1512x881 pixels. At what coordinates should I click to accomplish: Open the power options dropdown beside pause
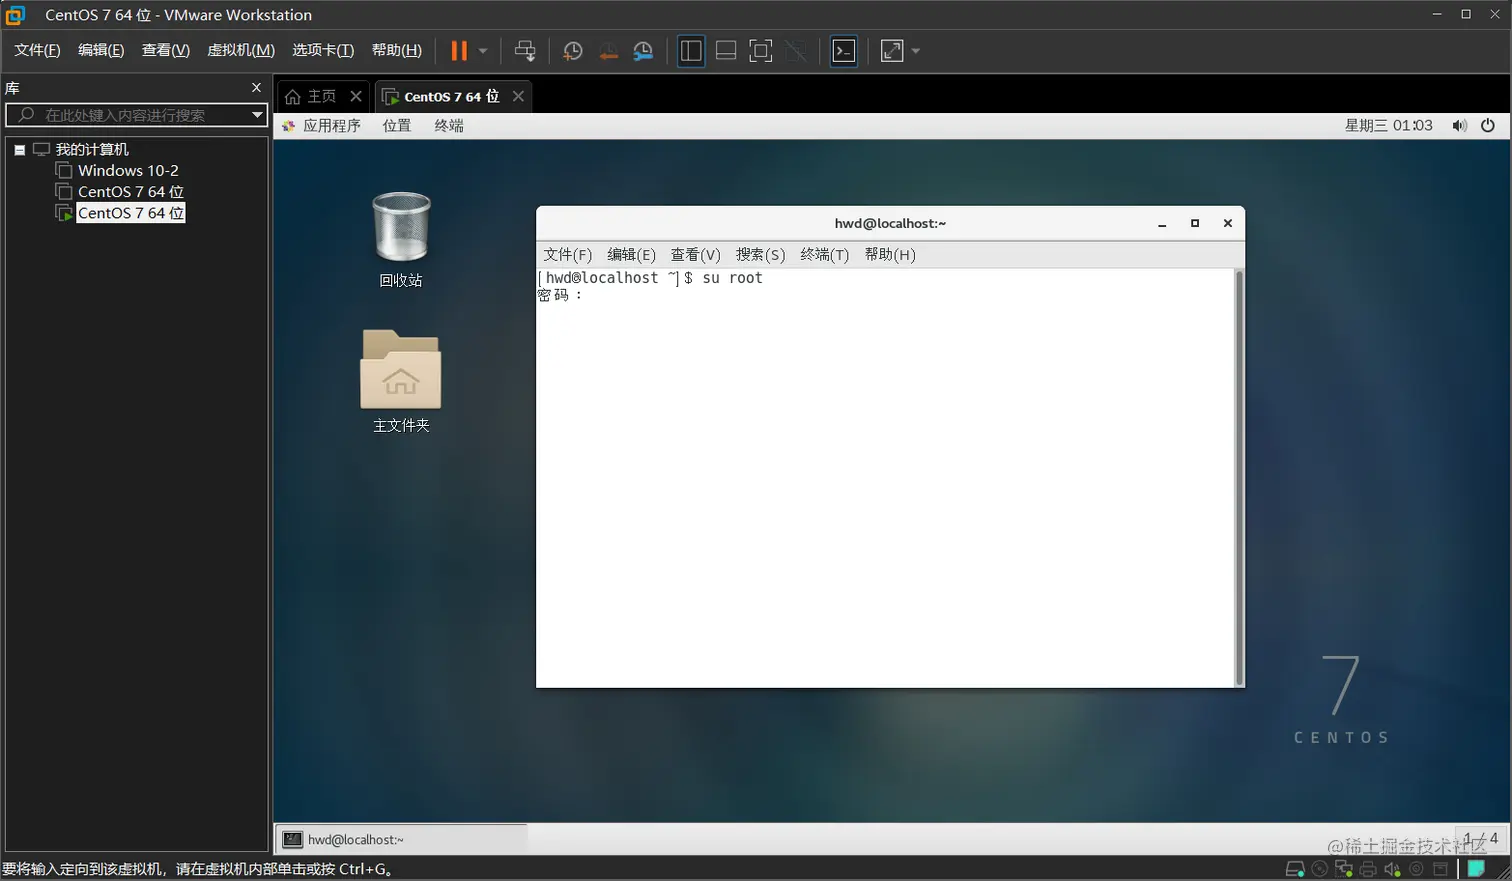point(483,51)
